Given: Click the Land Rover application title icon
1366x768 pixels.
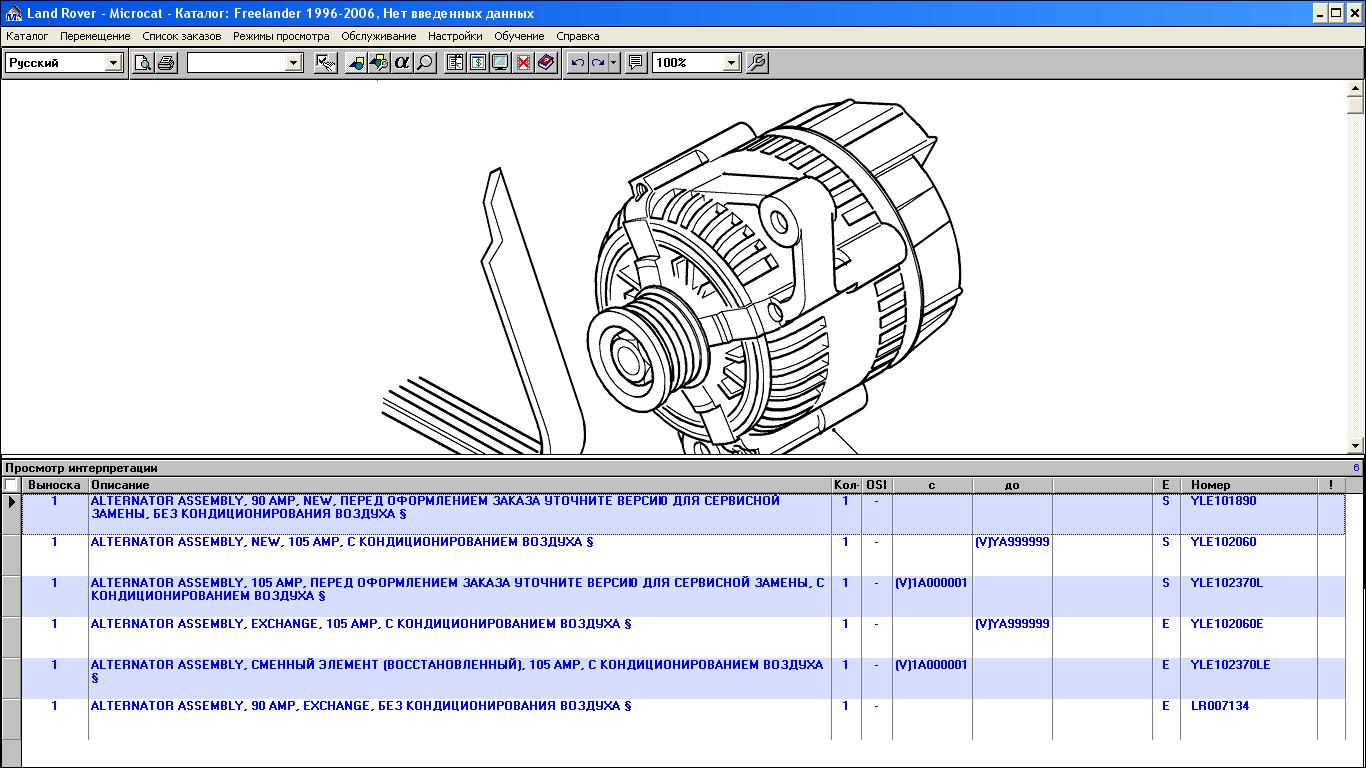Looking at the screenshot, I should click(13, 13).
